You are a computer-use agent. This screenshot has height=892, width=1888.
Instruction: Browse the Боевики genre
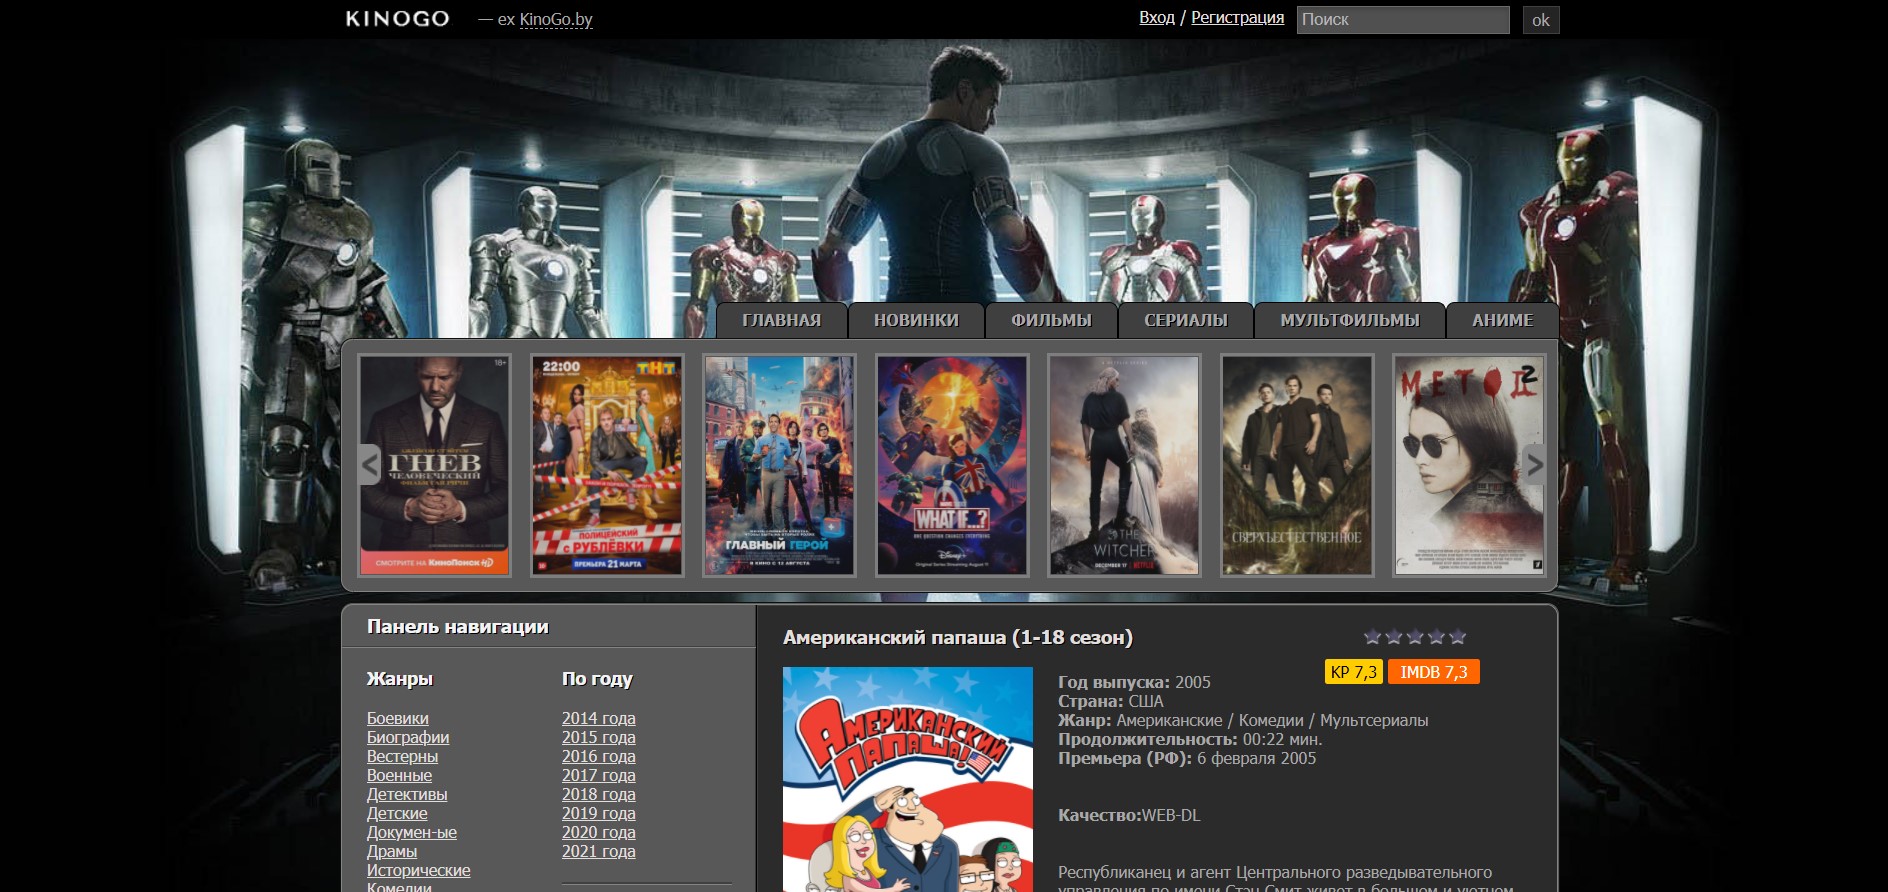(398, 718)
